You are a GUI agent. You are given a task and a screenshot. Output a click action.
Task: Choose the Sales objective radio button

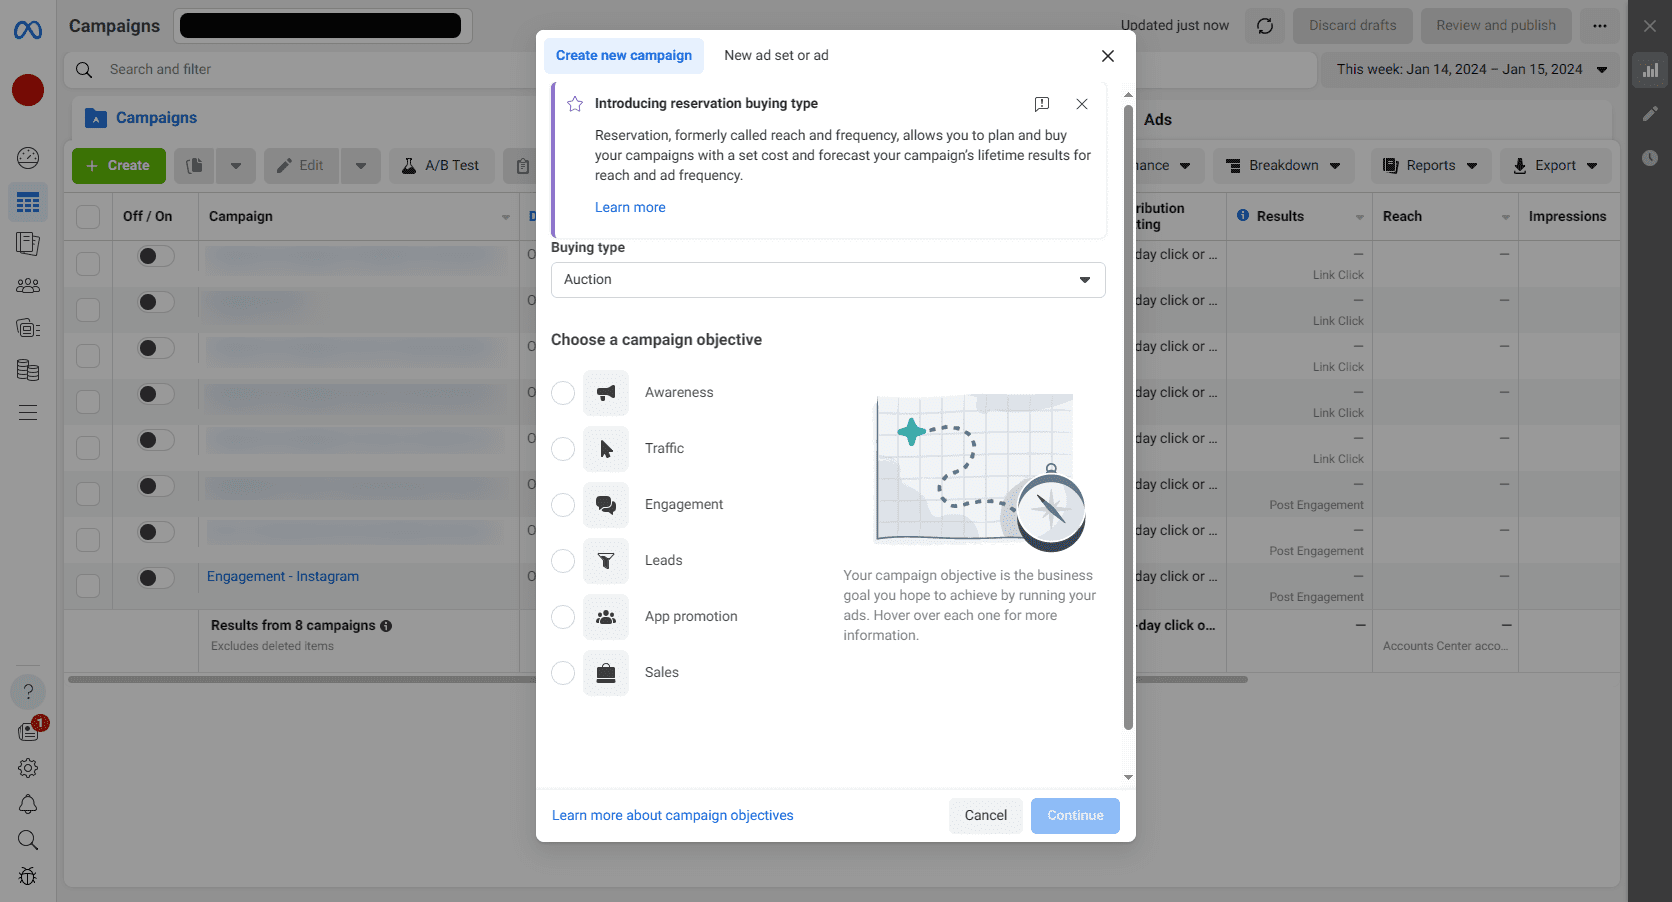pyautogui.click(x=562, y=673)
